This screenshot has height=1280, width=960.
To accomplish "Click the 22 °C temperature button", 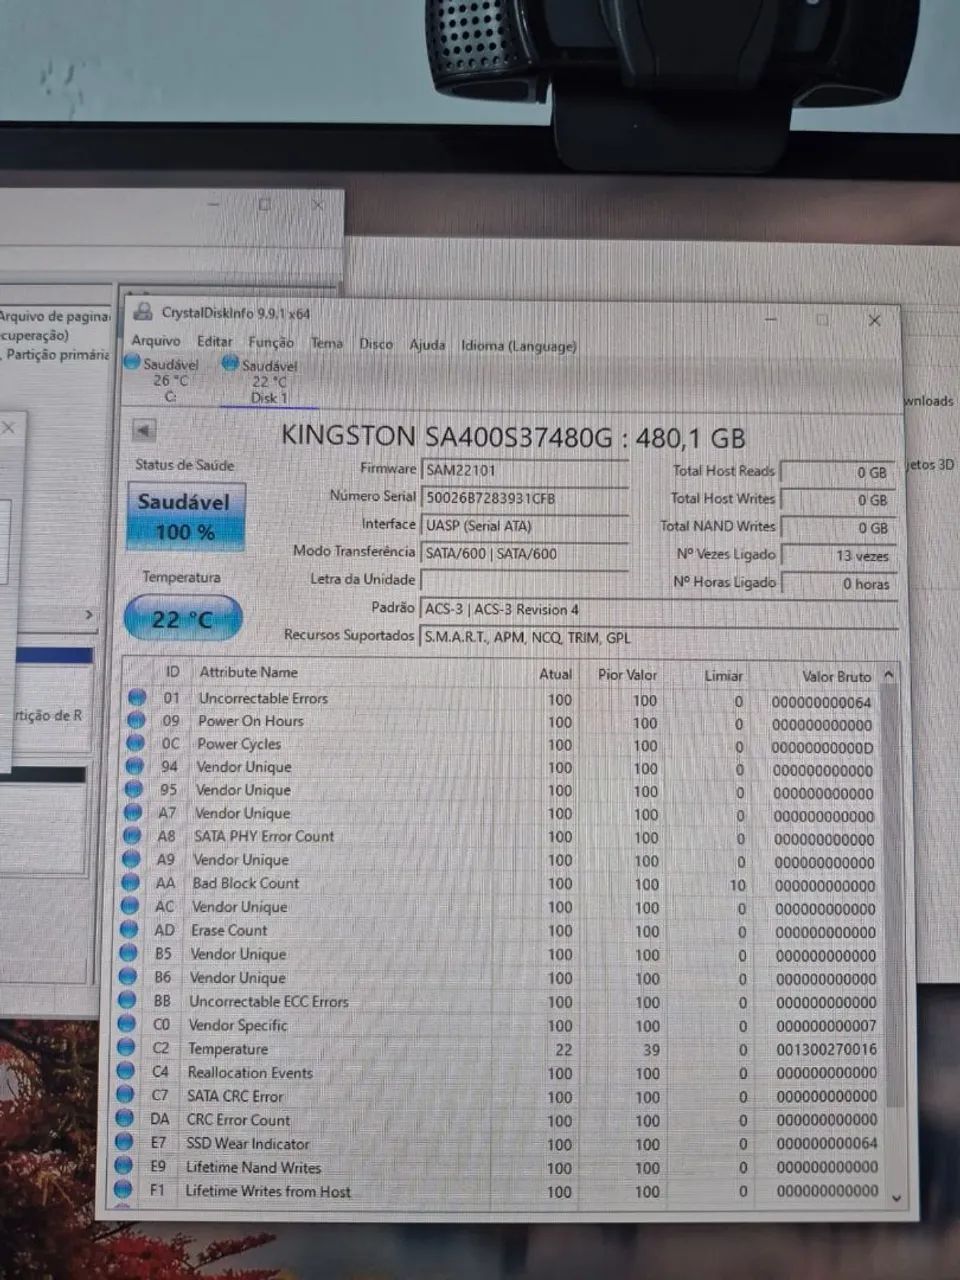I will 183,618.
